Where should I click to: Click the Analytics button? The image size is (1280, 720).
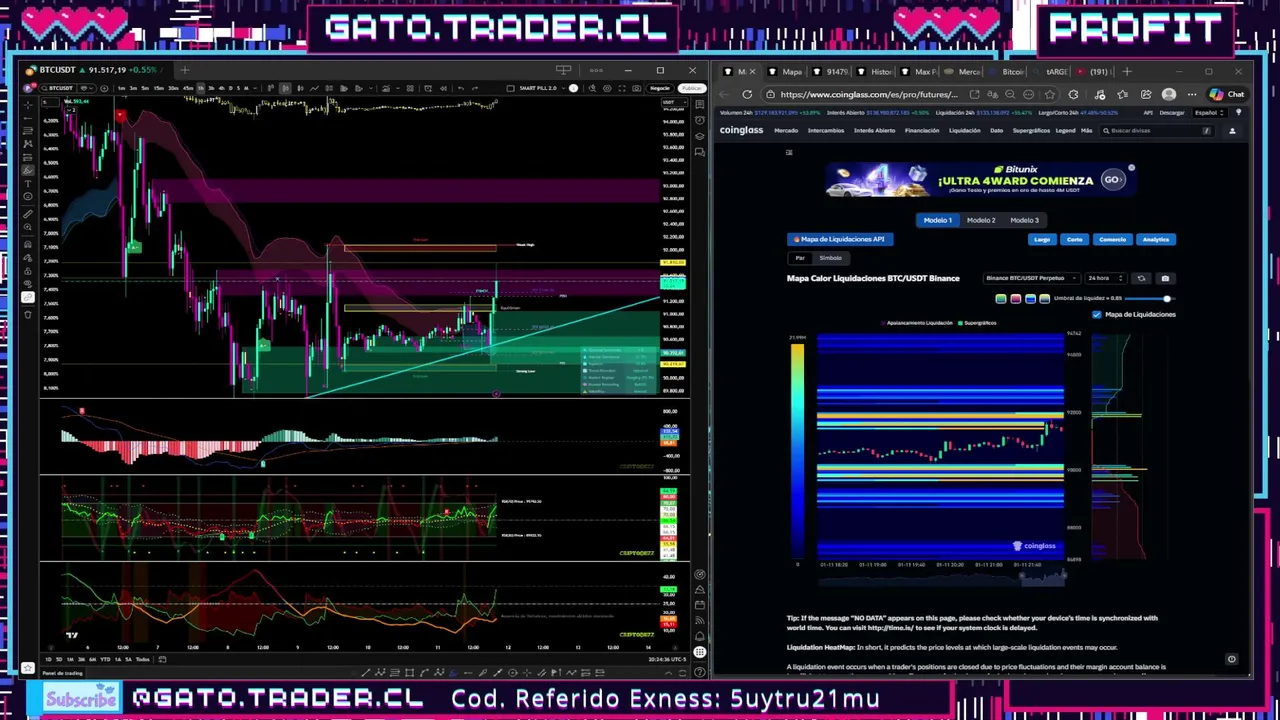(x=1156, y=239)
